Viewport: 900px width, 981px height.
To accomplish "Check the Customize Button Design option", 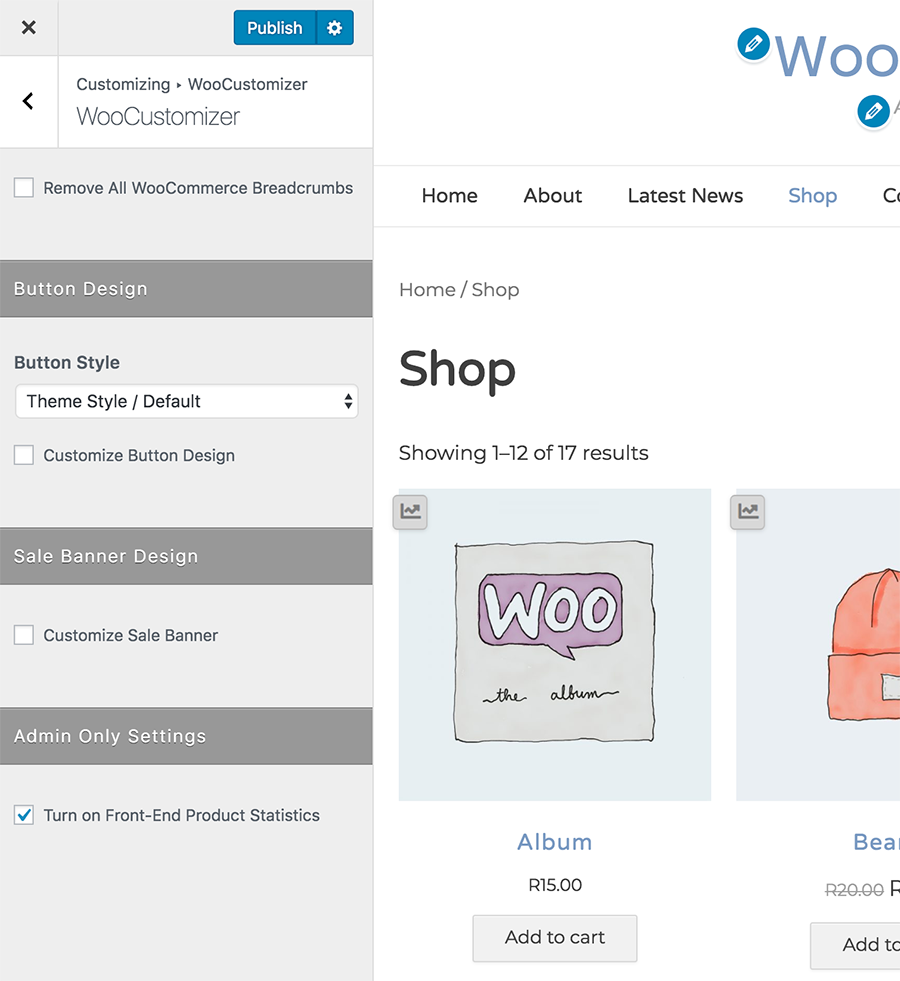I will coord(24,455).
